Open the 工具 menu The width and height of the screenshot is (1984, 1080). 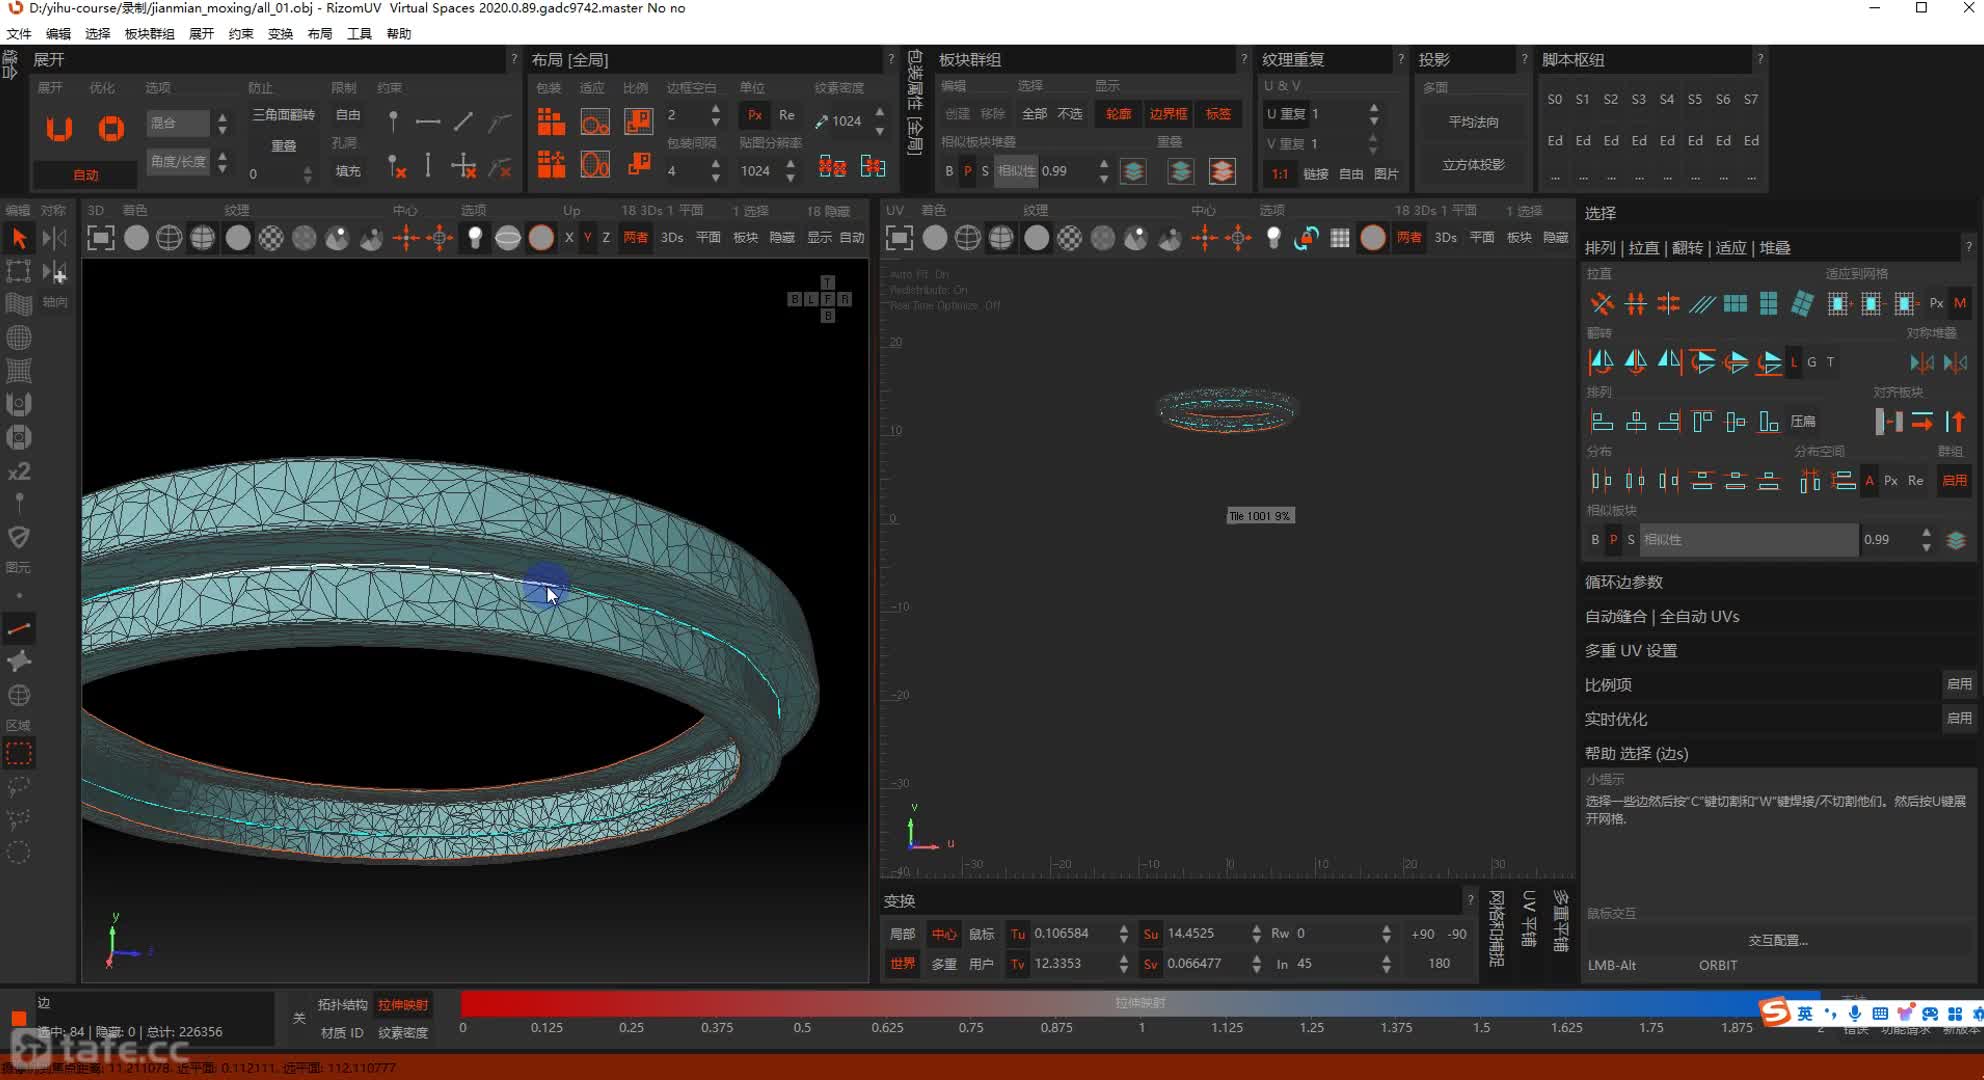click(x=359, y=33)
